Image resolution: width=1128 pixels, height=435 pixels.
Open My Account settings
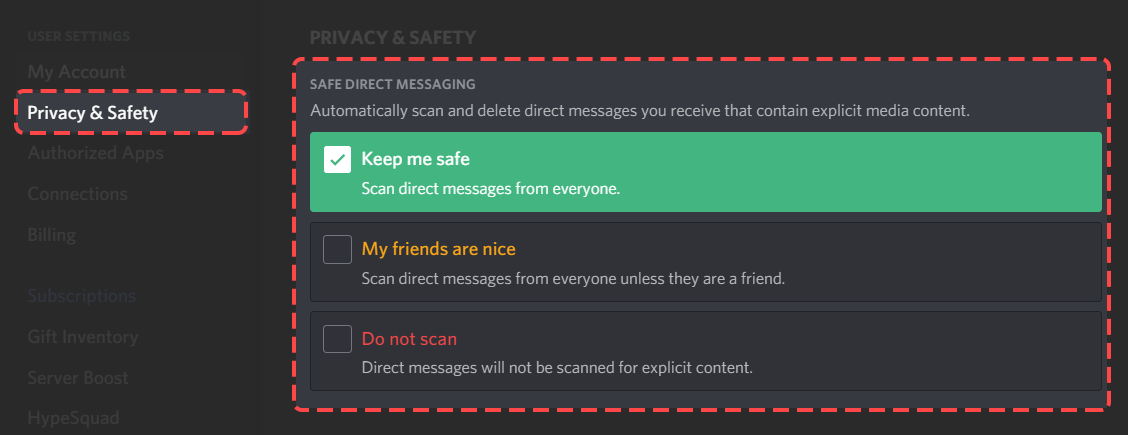[76, 72]
